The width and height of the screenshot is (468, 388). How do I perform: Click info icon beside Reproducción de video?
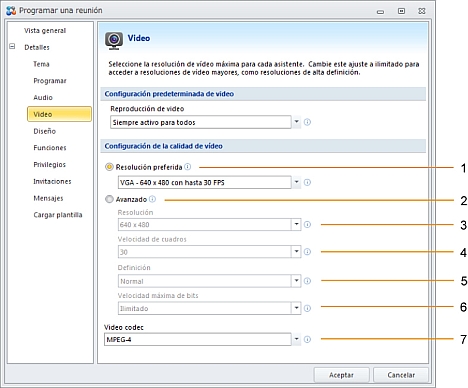coord(307,122)
